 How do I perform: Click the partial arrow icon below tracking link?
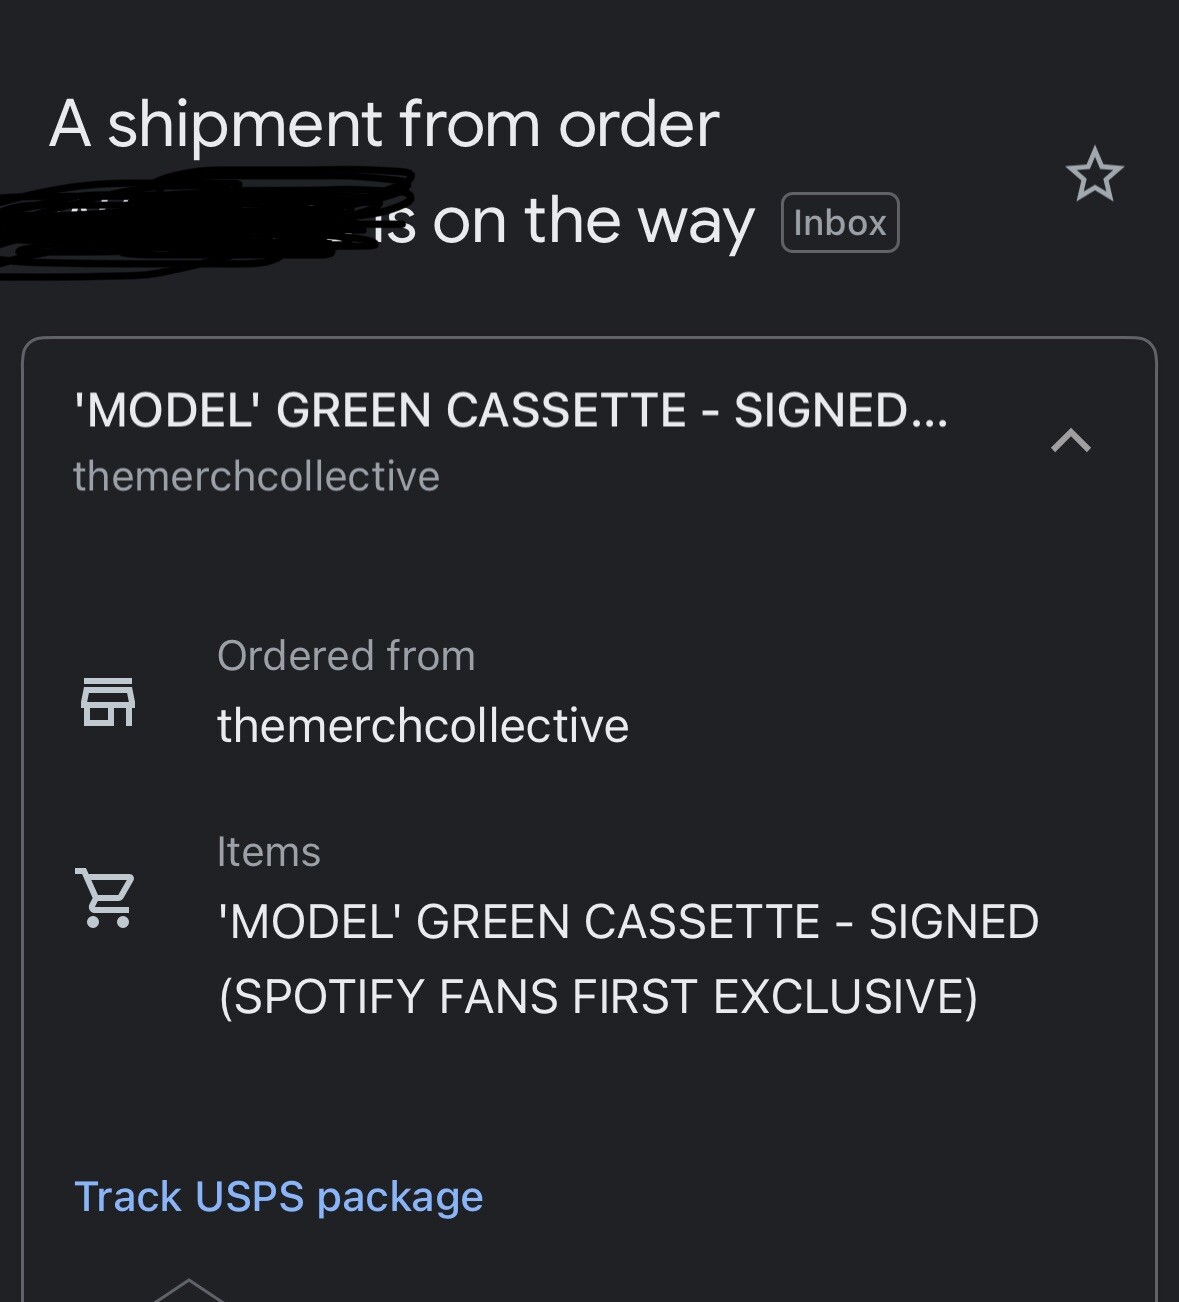pyautogui.click(x=188, y=1290)
